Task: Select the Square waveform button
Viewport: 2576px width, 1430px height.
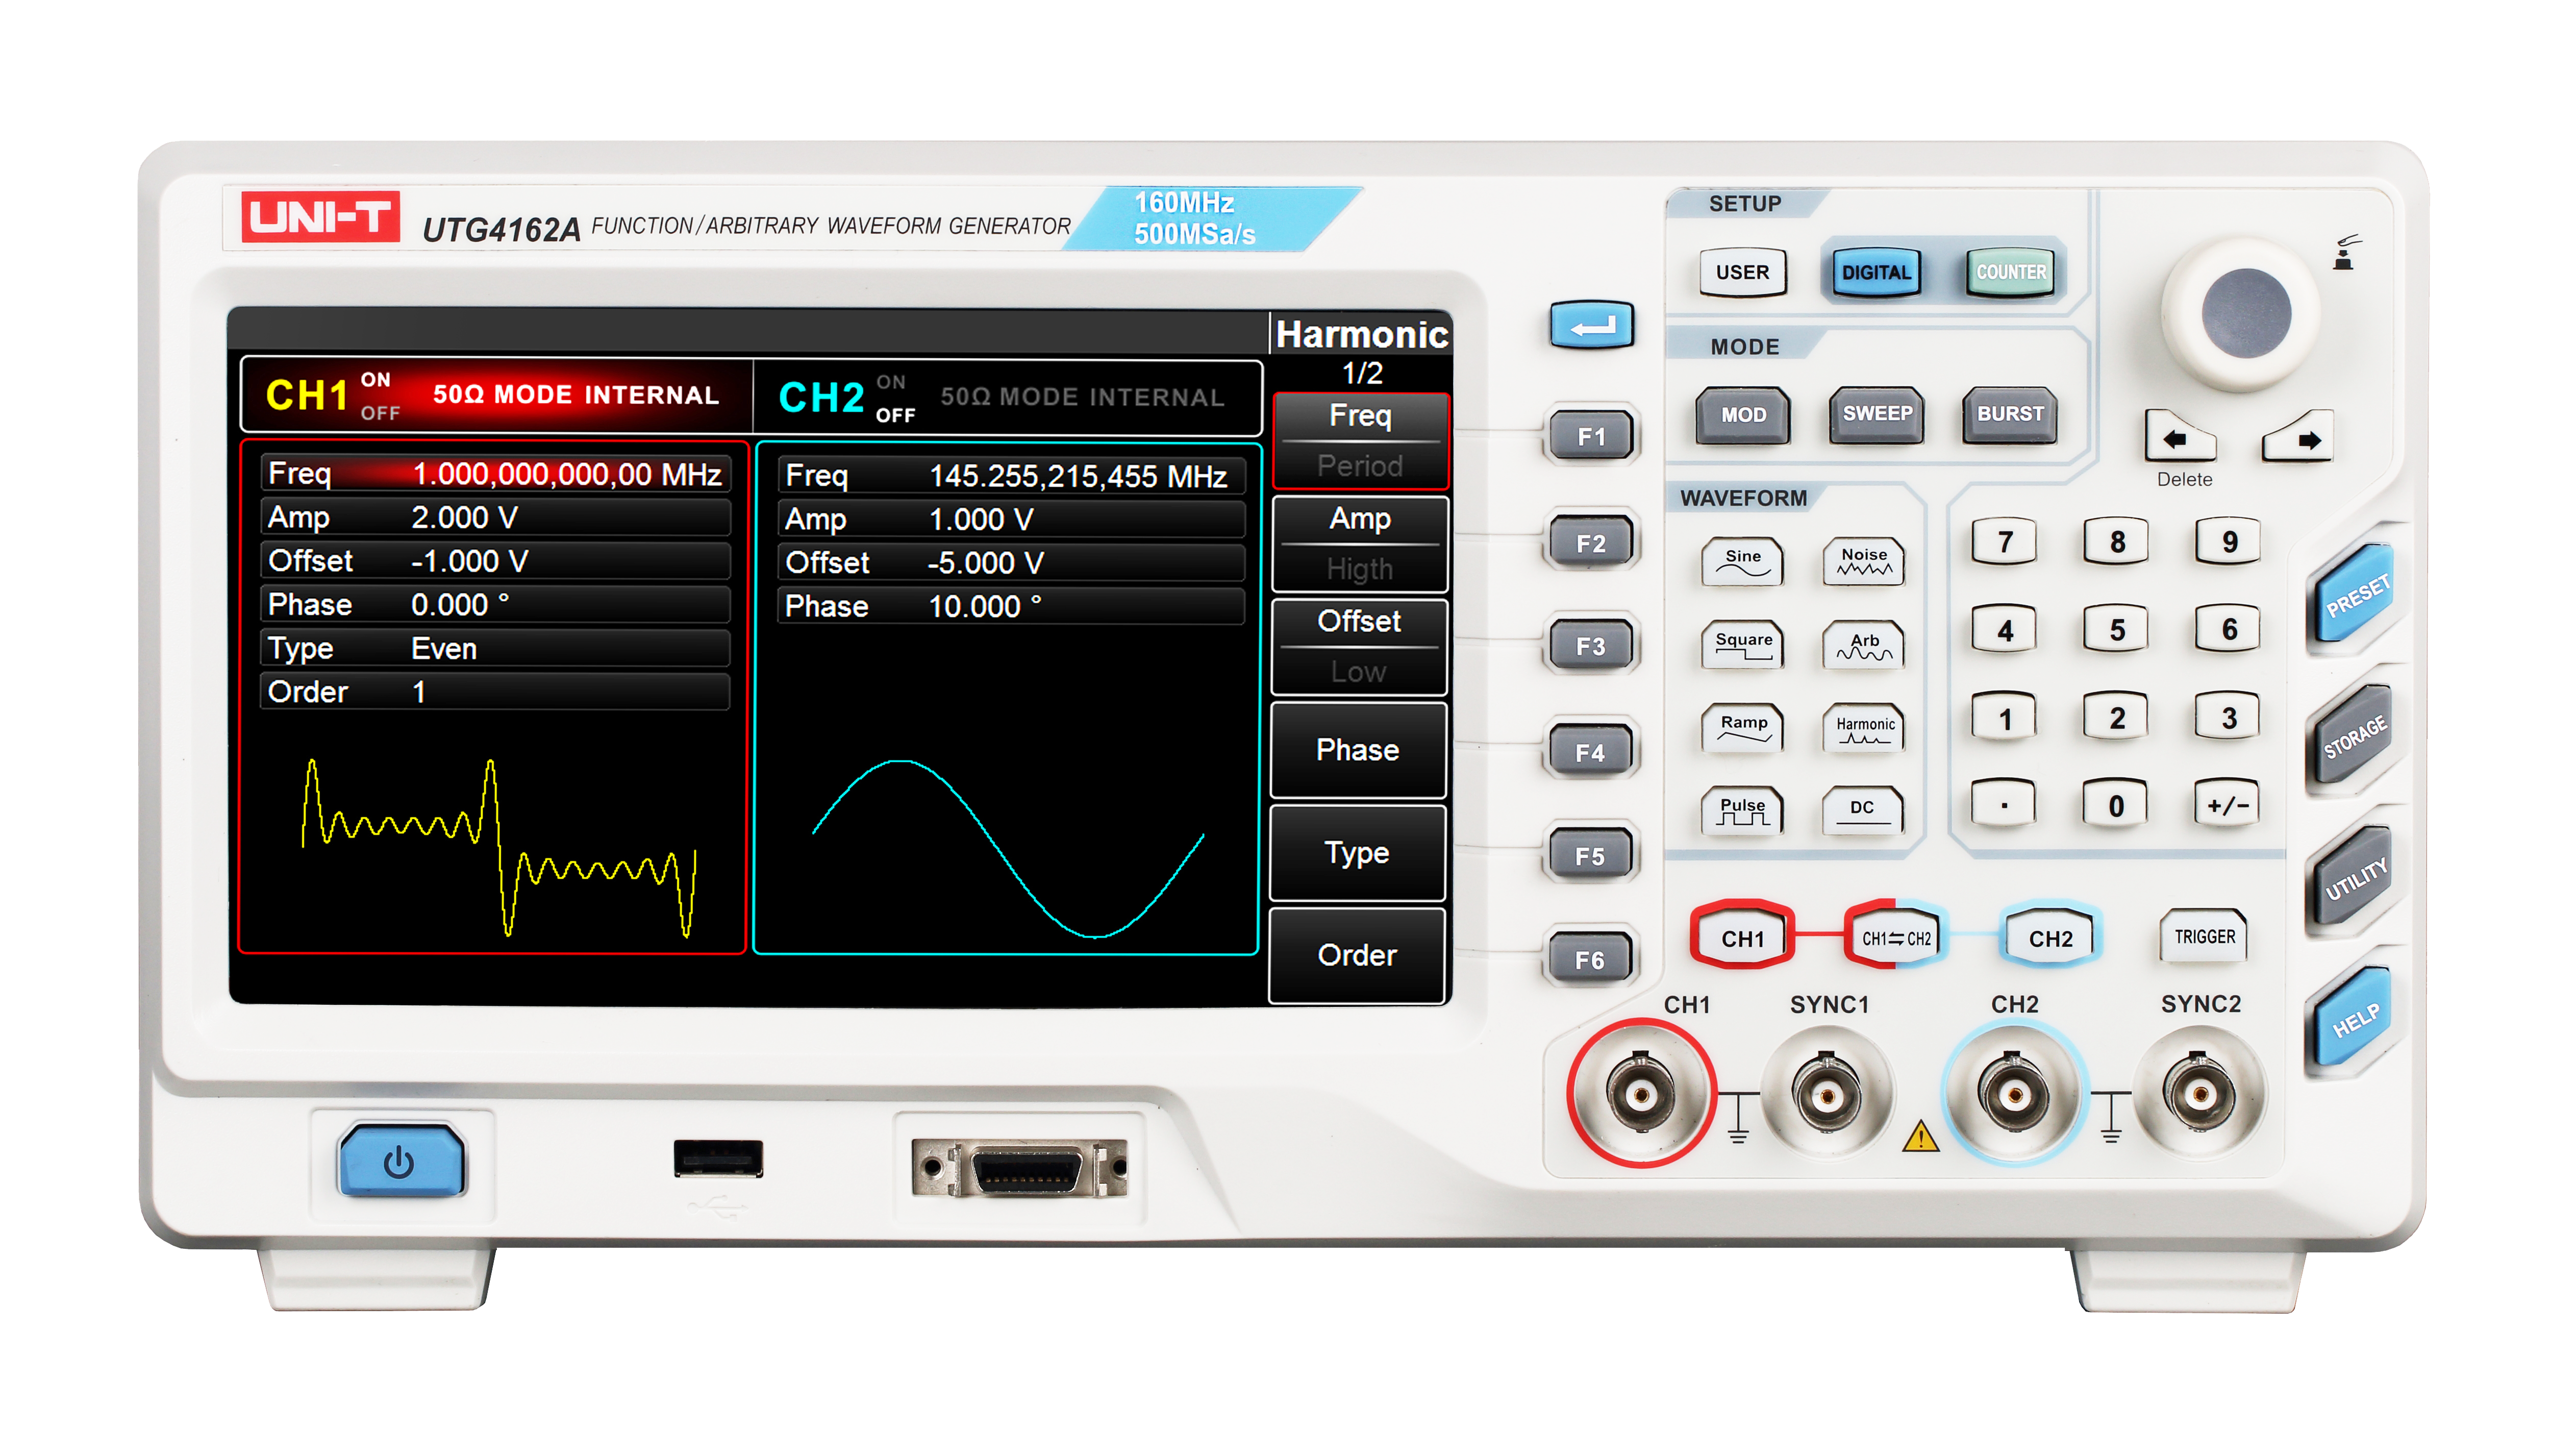Action: click(1743, 644)
